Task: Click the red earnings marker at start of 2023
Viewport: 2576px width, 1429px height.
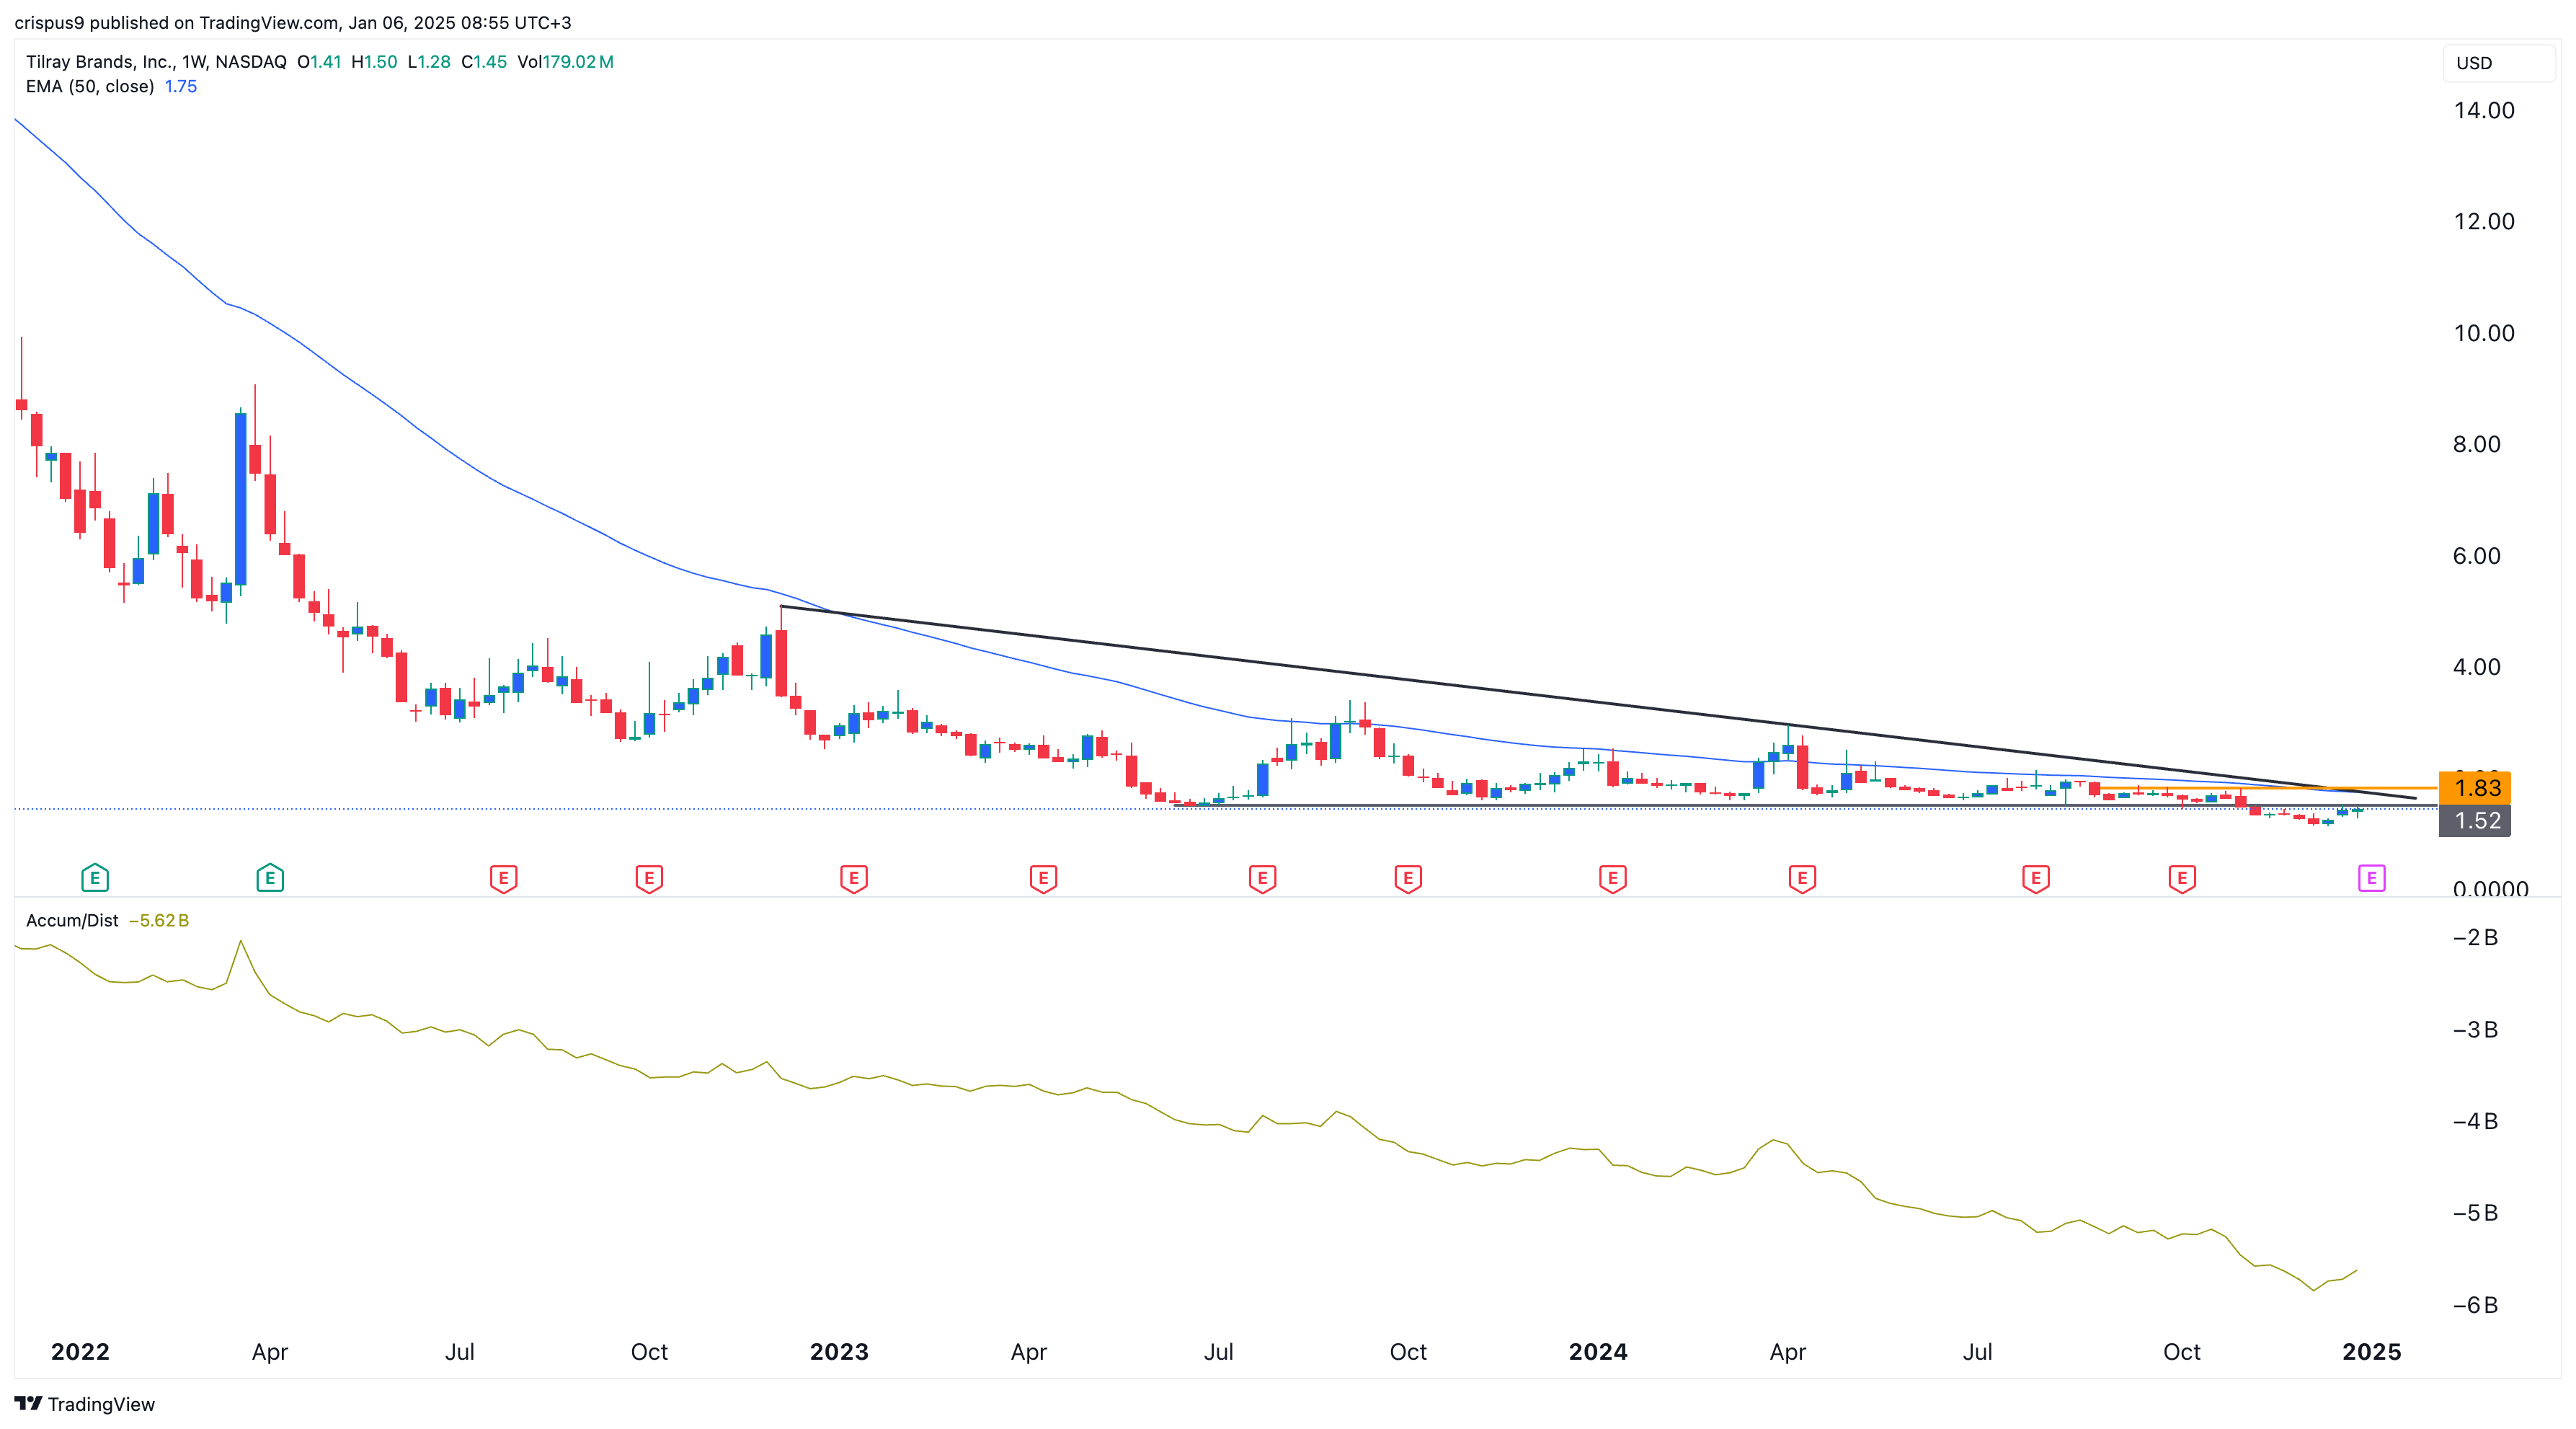Action: click(854, 879)
